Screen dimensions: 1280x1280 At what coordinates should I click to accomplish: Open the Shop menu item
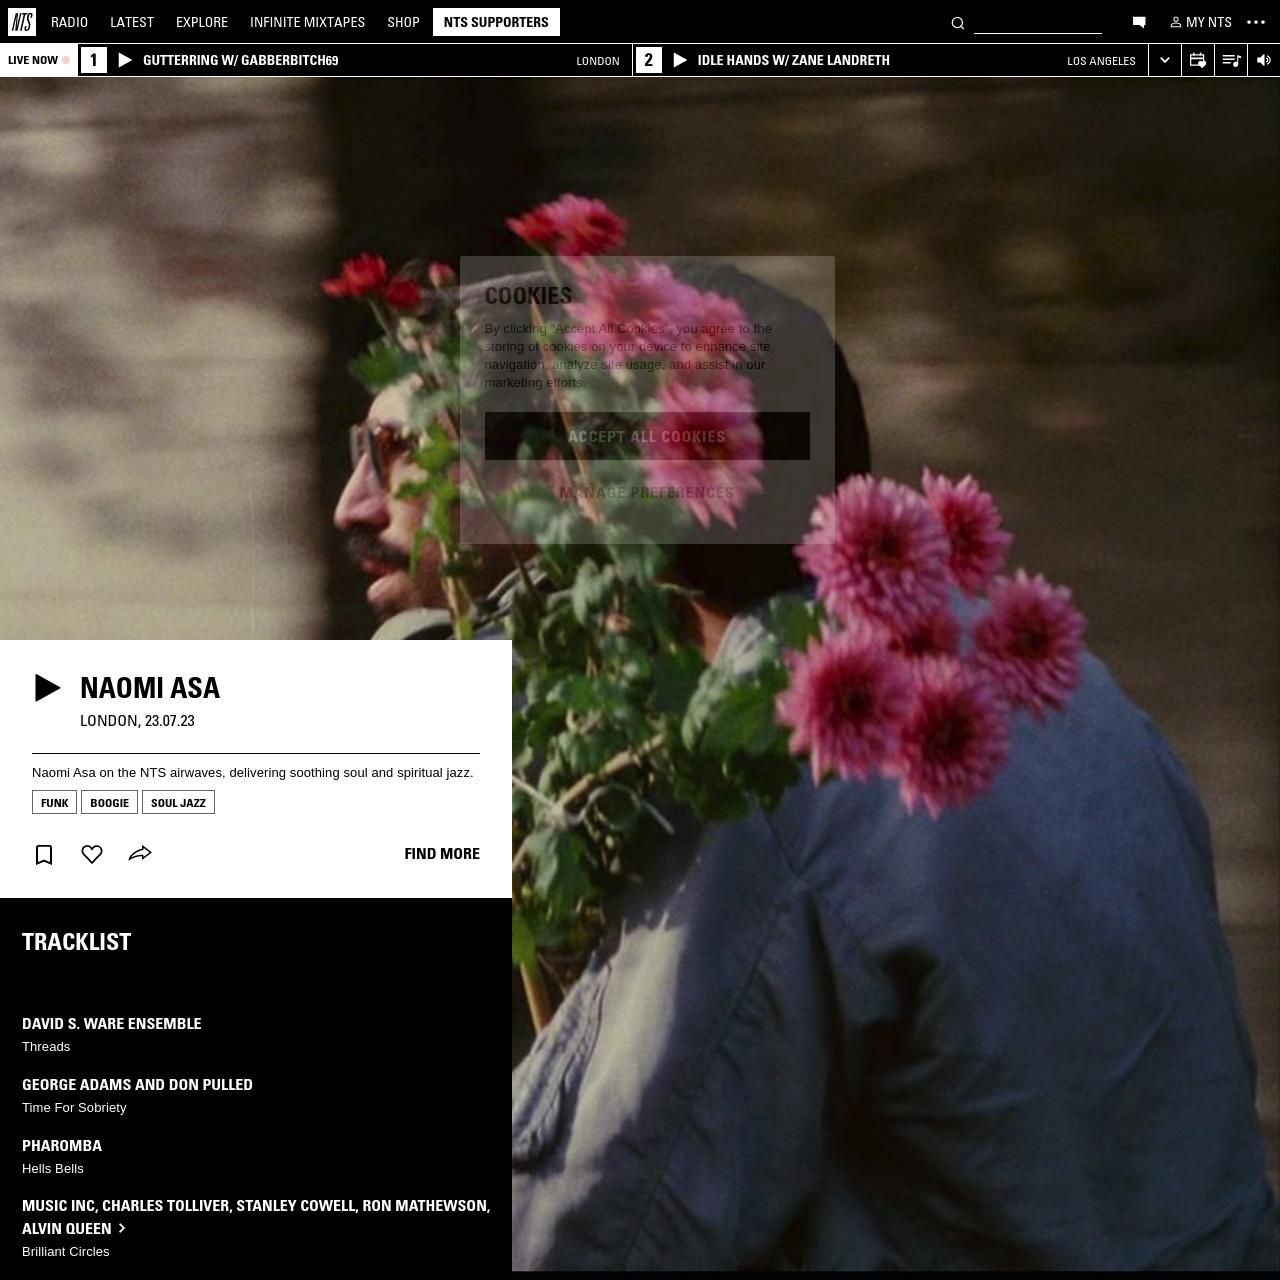coord(403,22)
